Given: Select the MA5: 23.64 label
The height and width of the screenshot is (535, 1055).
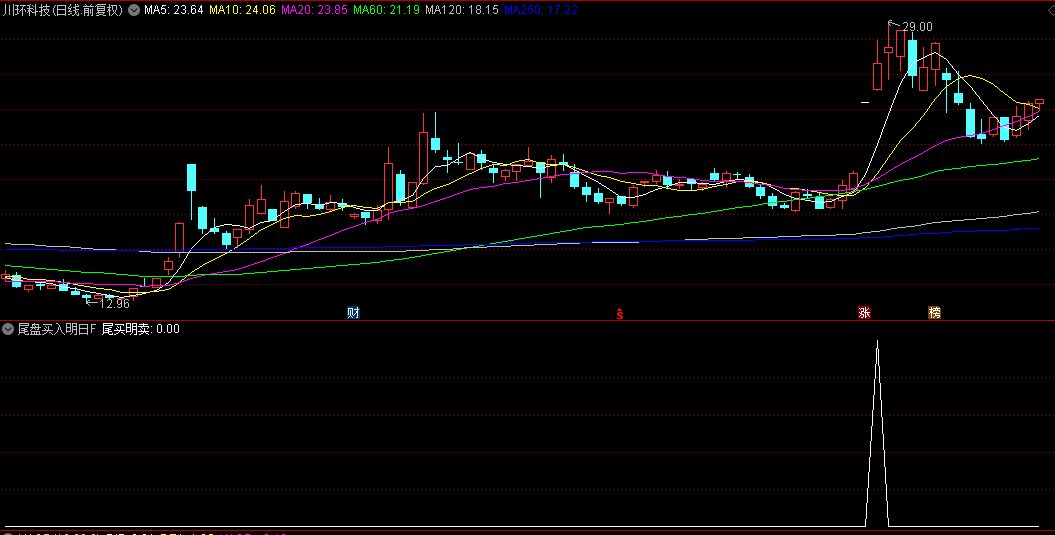Looking at the screenshot, I should coord(173,10).
